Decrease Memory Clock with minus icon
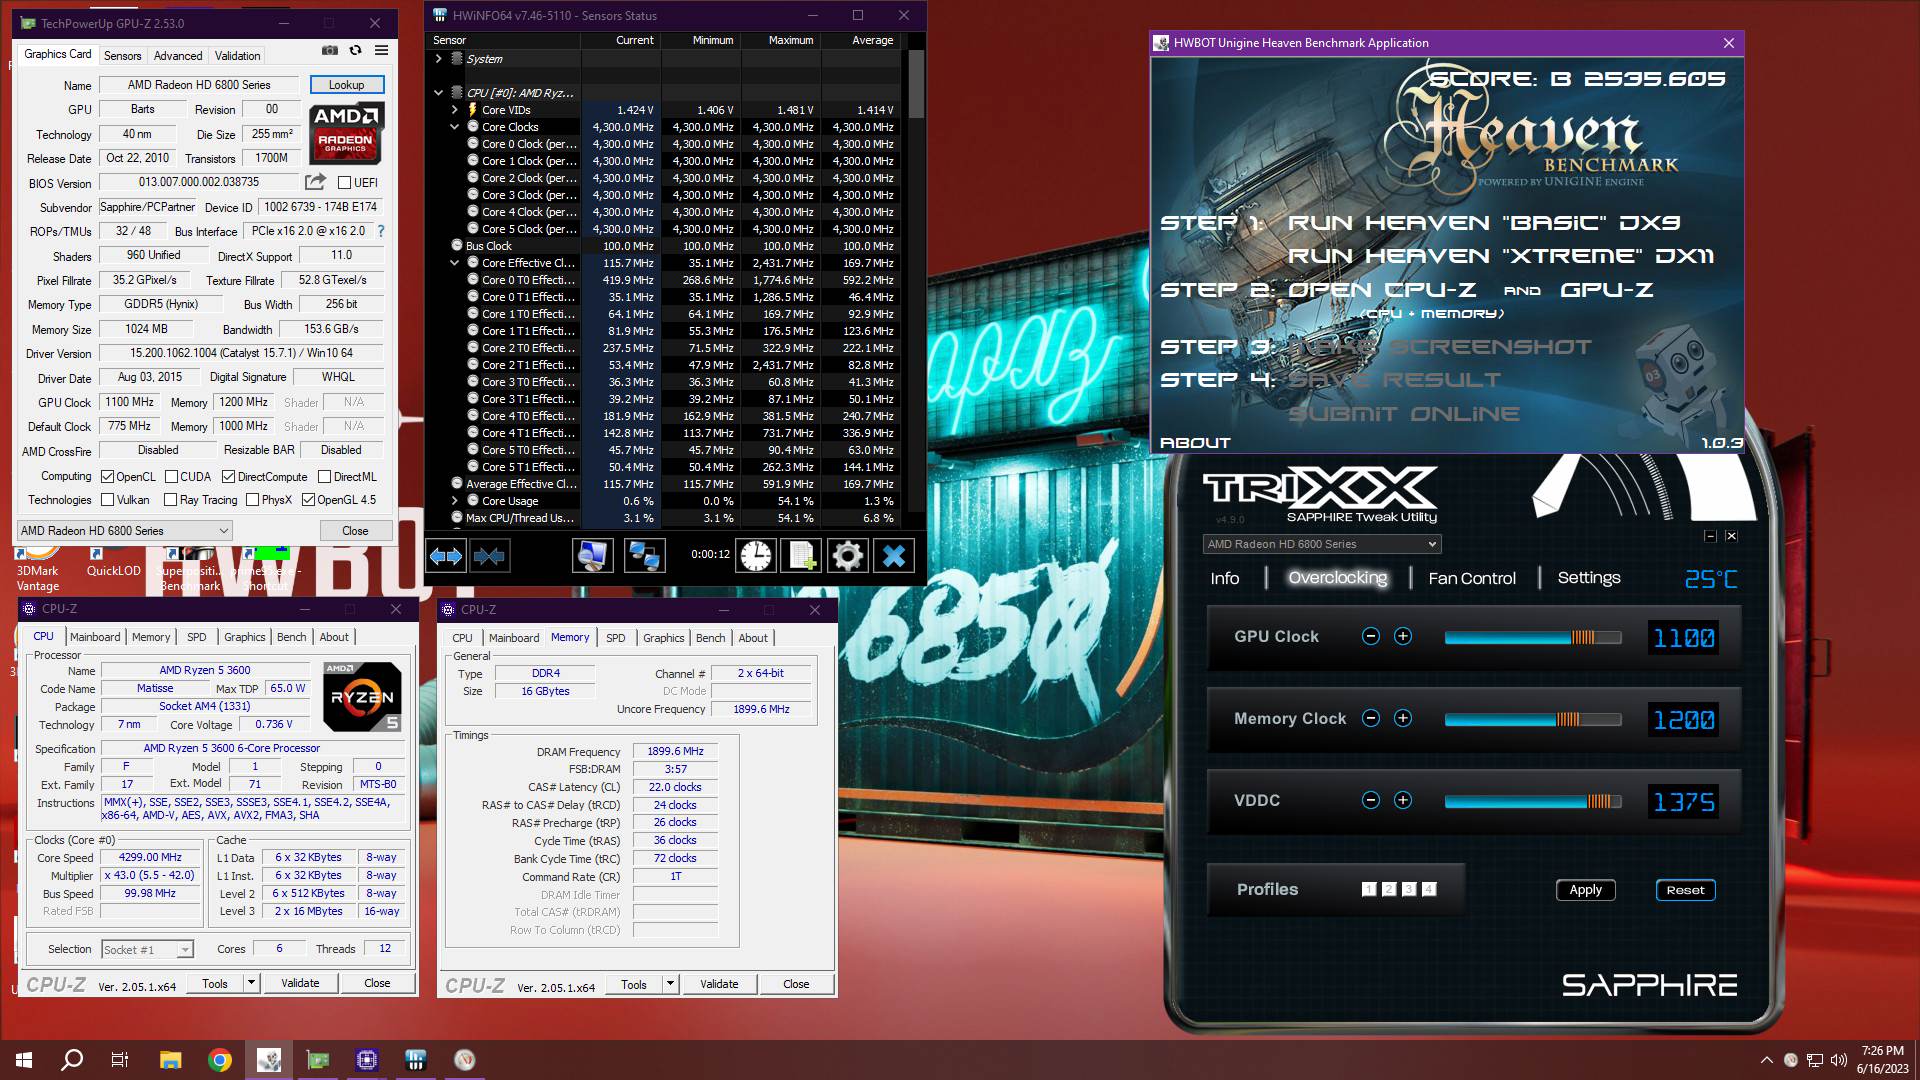 tap(1371, 719)
